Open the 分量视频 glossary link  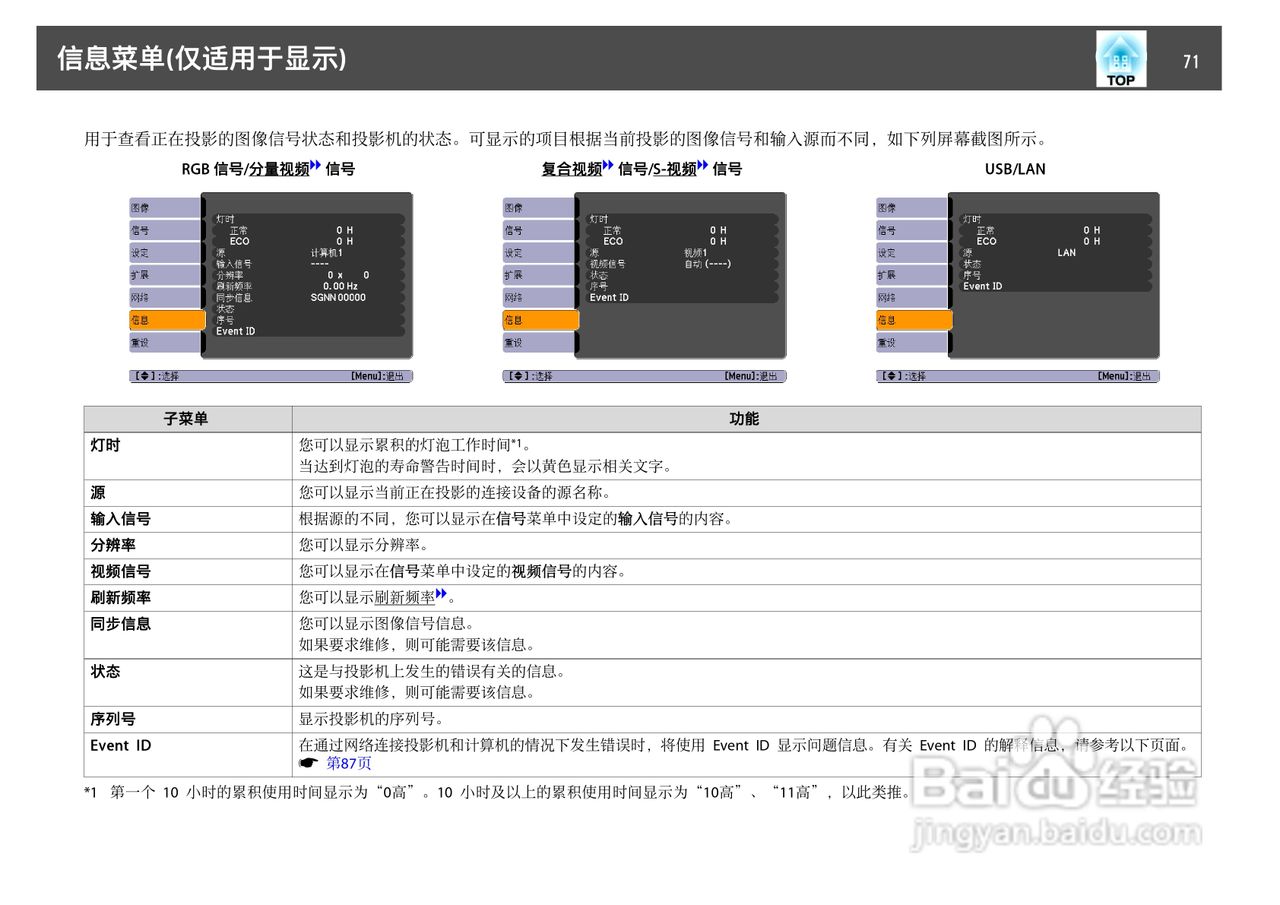[279, 169]
